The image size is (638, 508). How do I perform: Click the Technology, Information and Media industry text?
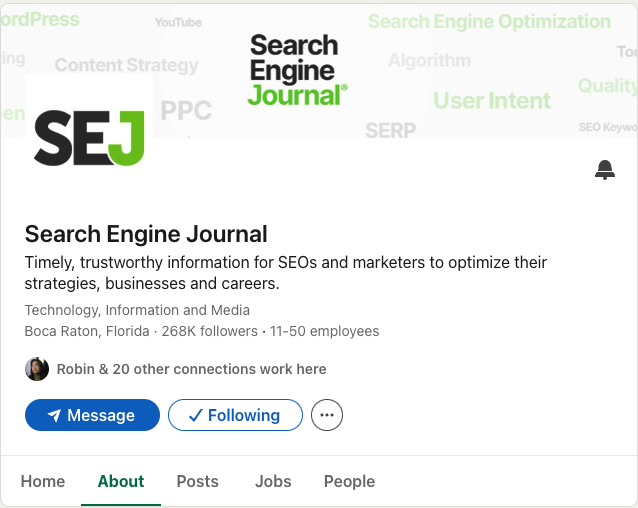click(x=137, y=310)
